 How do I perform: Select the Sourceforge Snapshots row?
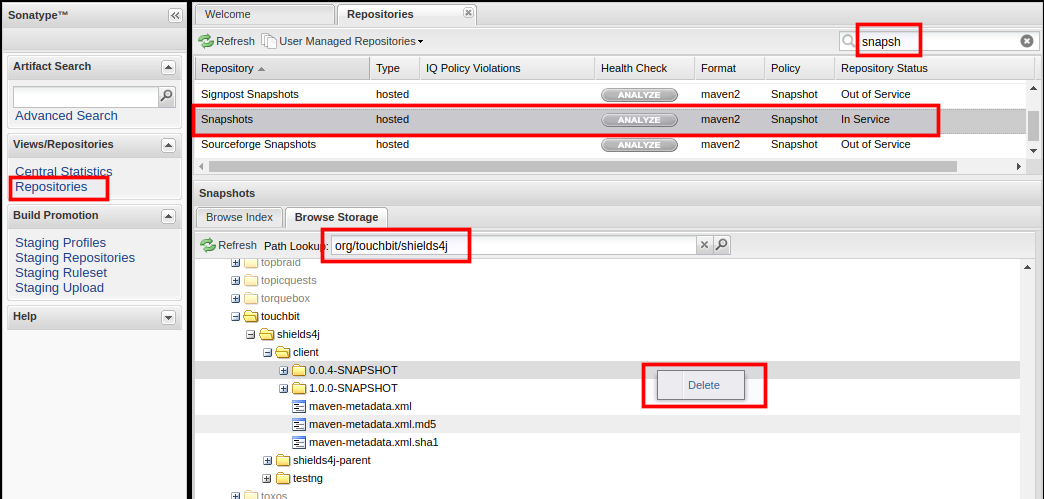pos(611,145)
